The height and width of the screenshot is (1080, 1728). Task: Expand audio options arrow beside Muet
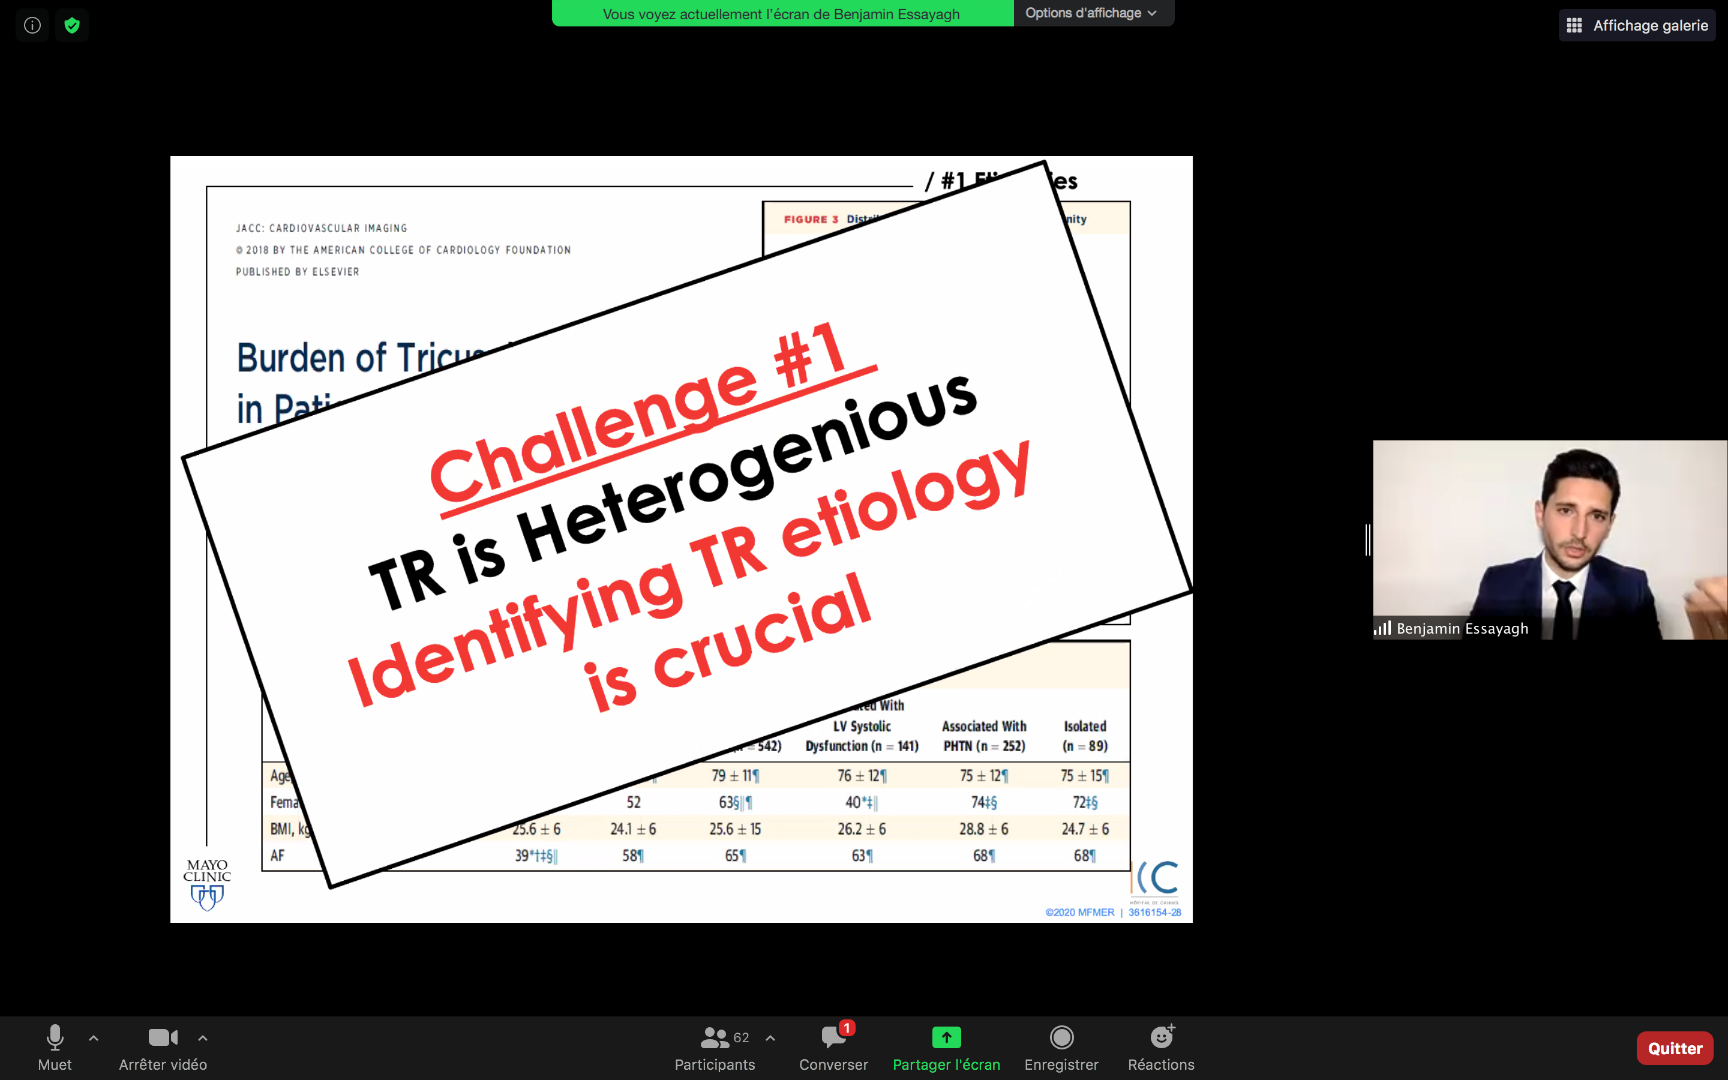(x=94, y=1038)
